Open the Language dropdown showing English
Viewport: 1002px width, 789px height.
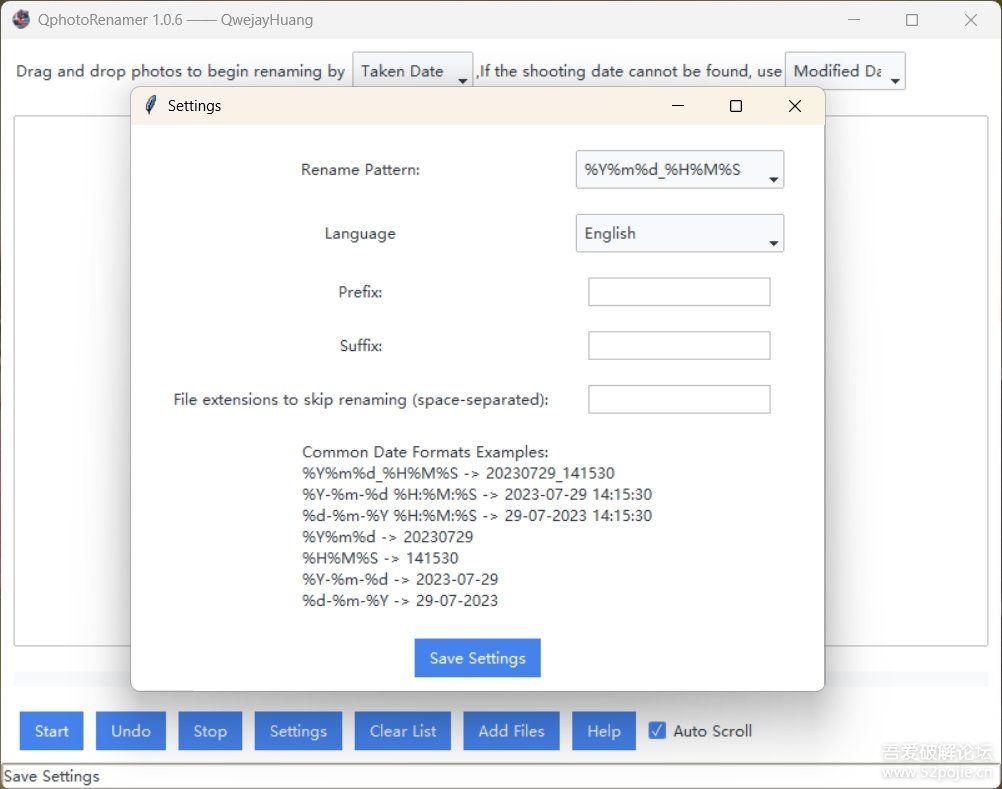click(x=679, y=233)
